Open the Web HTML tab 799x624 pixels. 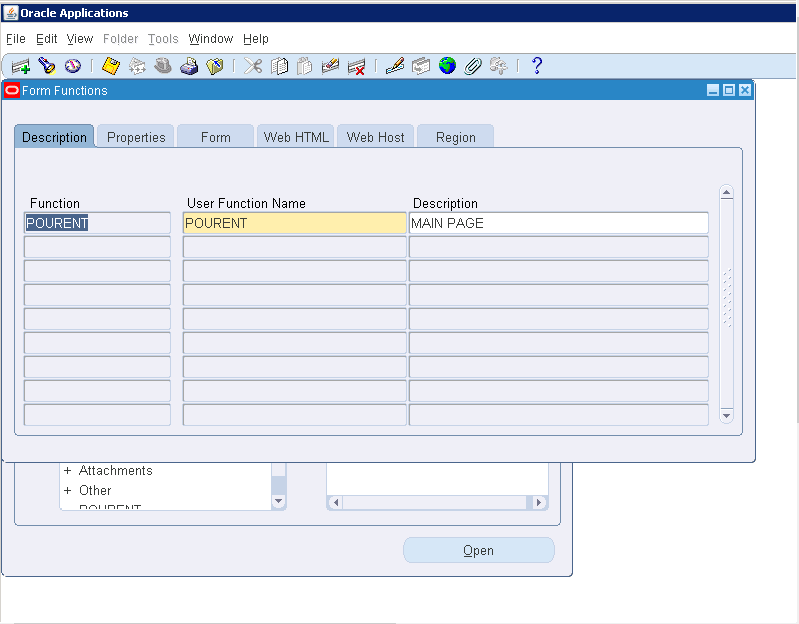tap(296, 137)
